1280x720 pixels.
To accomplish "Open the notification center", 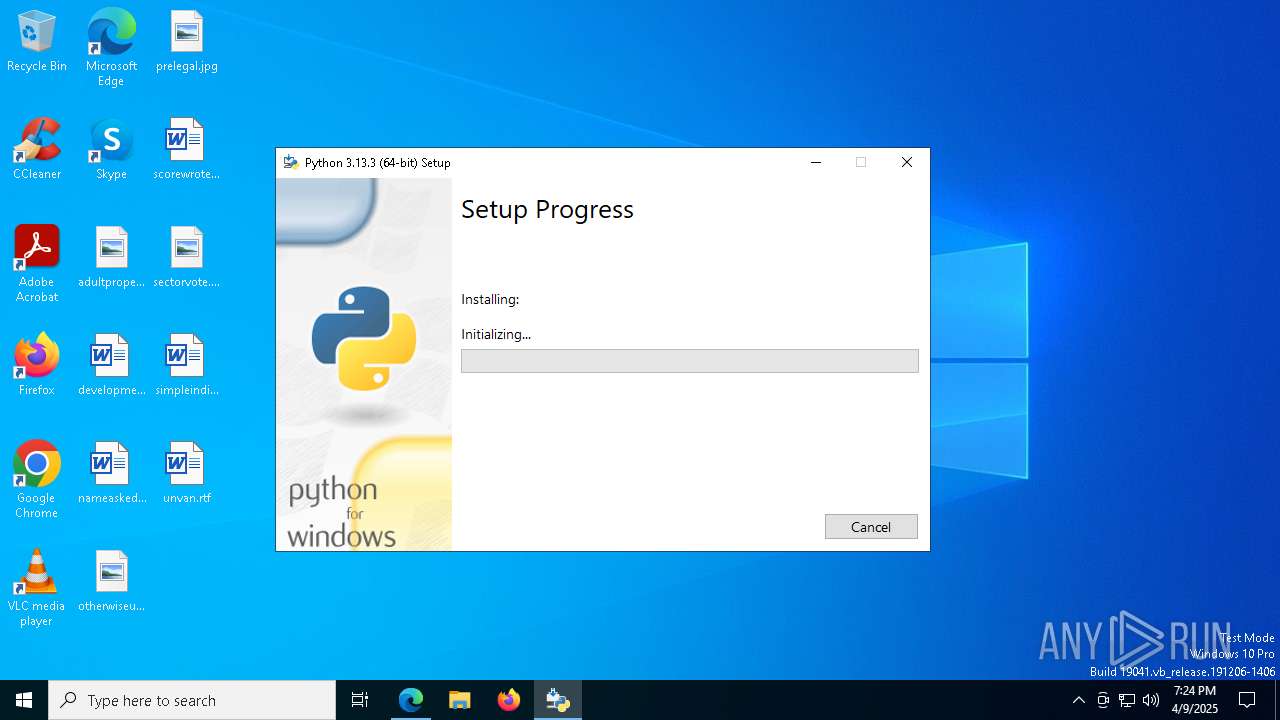I will click(x=1247, y=700).
